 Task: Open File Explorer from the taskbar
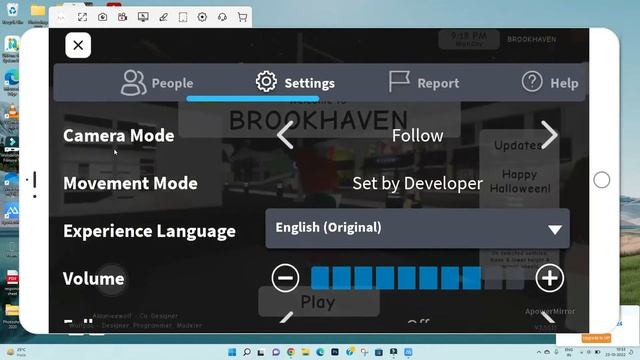[x=305, y=352]
